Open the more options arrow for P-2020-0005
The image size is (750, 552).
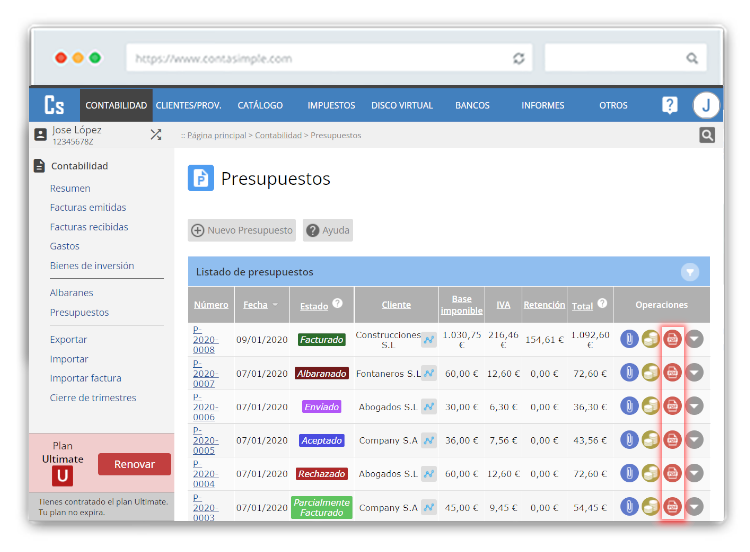click(694, 440)
